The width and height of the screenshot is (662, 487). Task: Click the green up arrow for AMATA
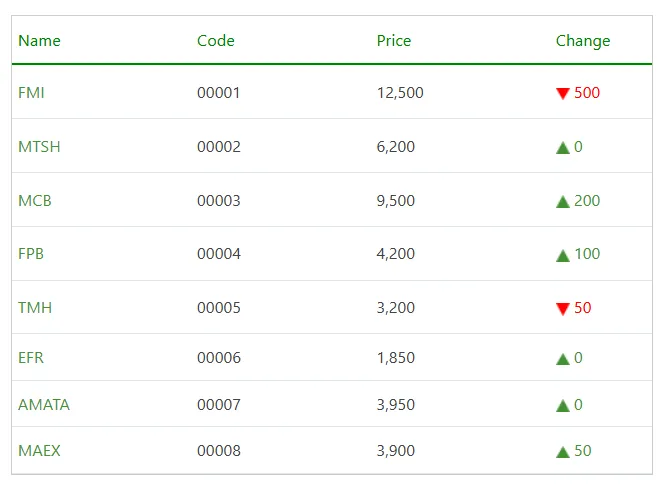(x=563, y=406)
